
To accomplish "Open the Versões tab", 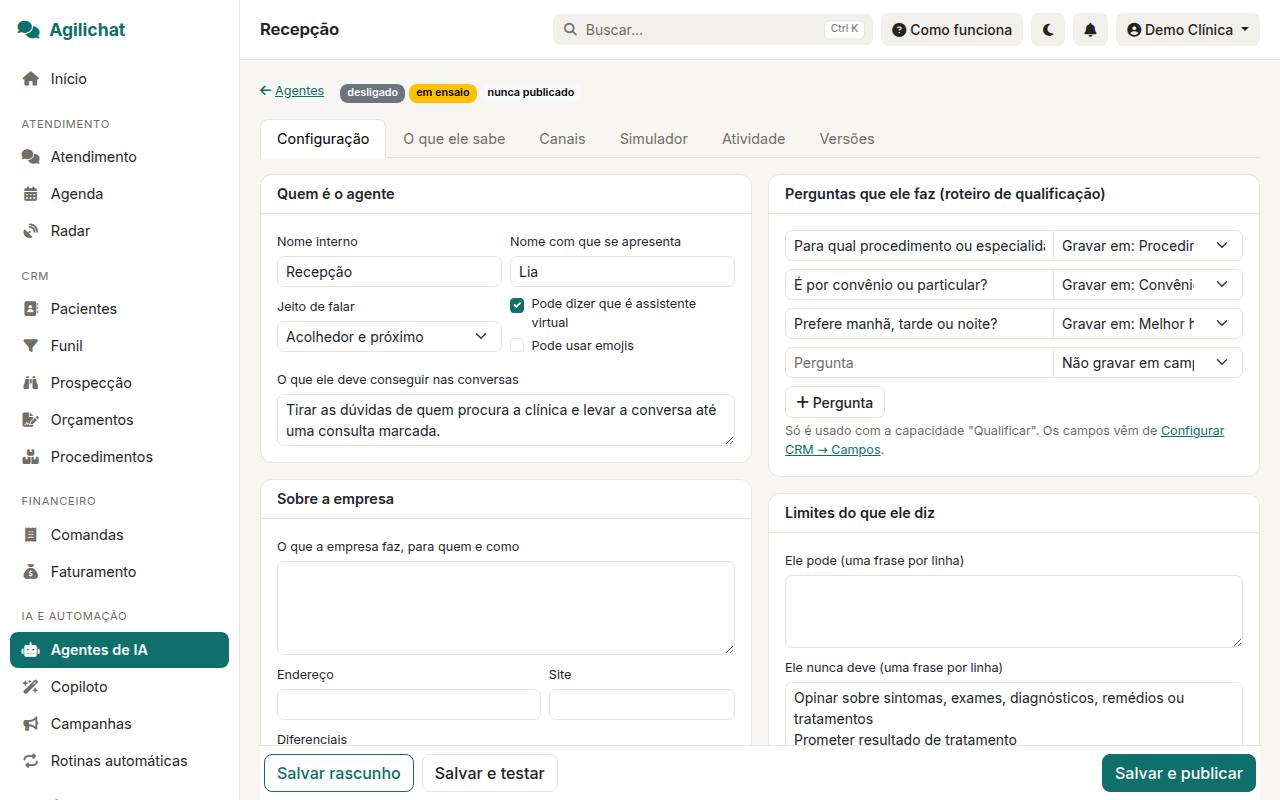I will click(x=847, y=139).
